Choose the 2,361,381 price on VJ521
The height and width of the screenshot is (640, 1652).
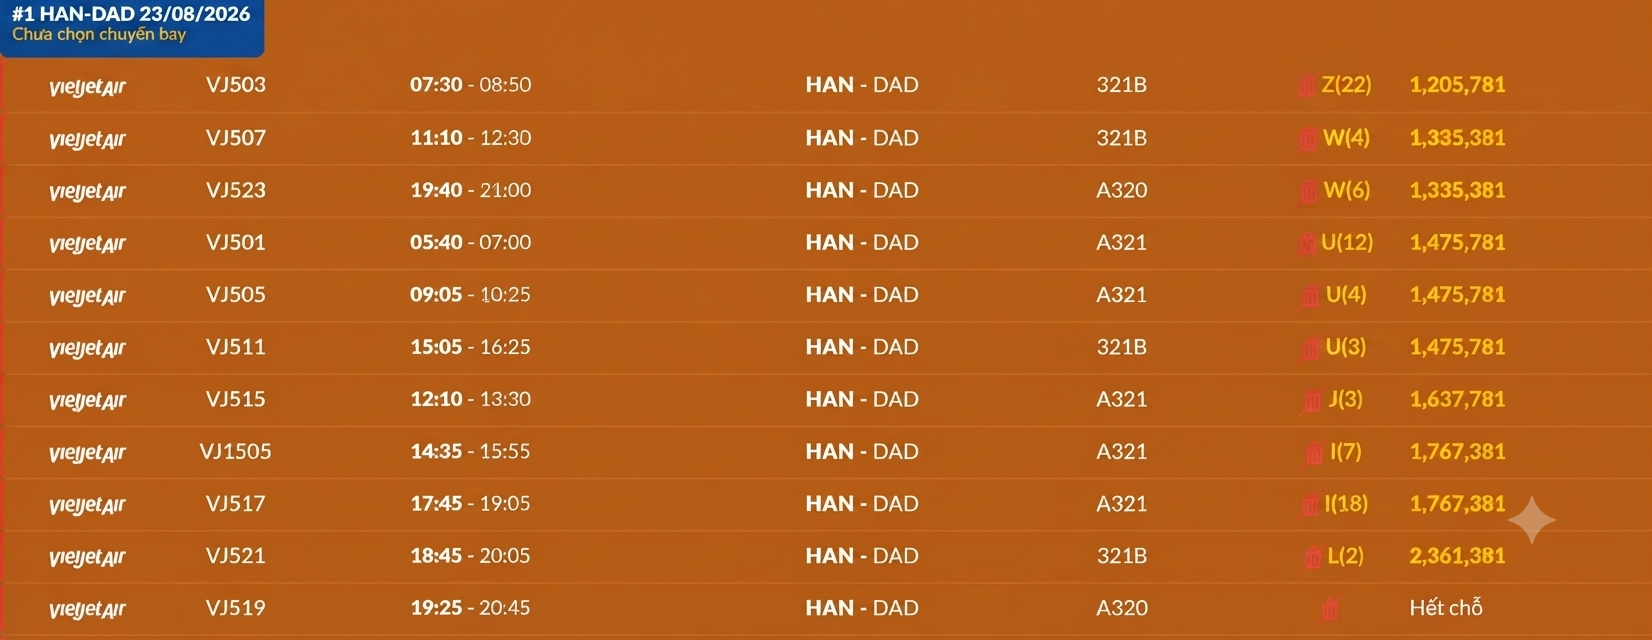coord(1457,556)
